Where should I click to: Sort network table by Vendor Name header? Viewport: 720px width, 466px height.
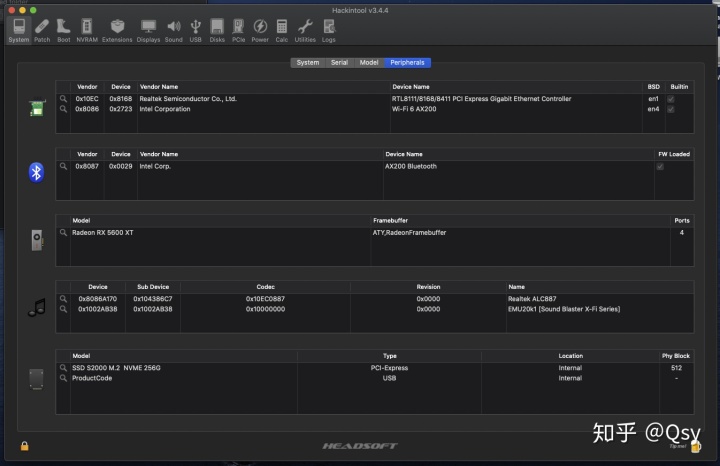pos(159,87)
